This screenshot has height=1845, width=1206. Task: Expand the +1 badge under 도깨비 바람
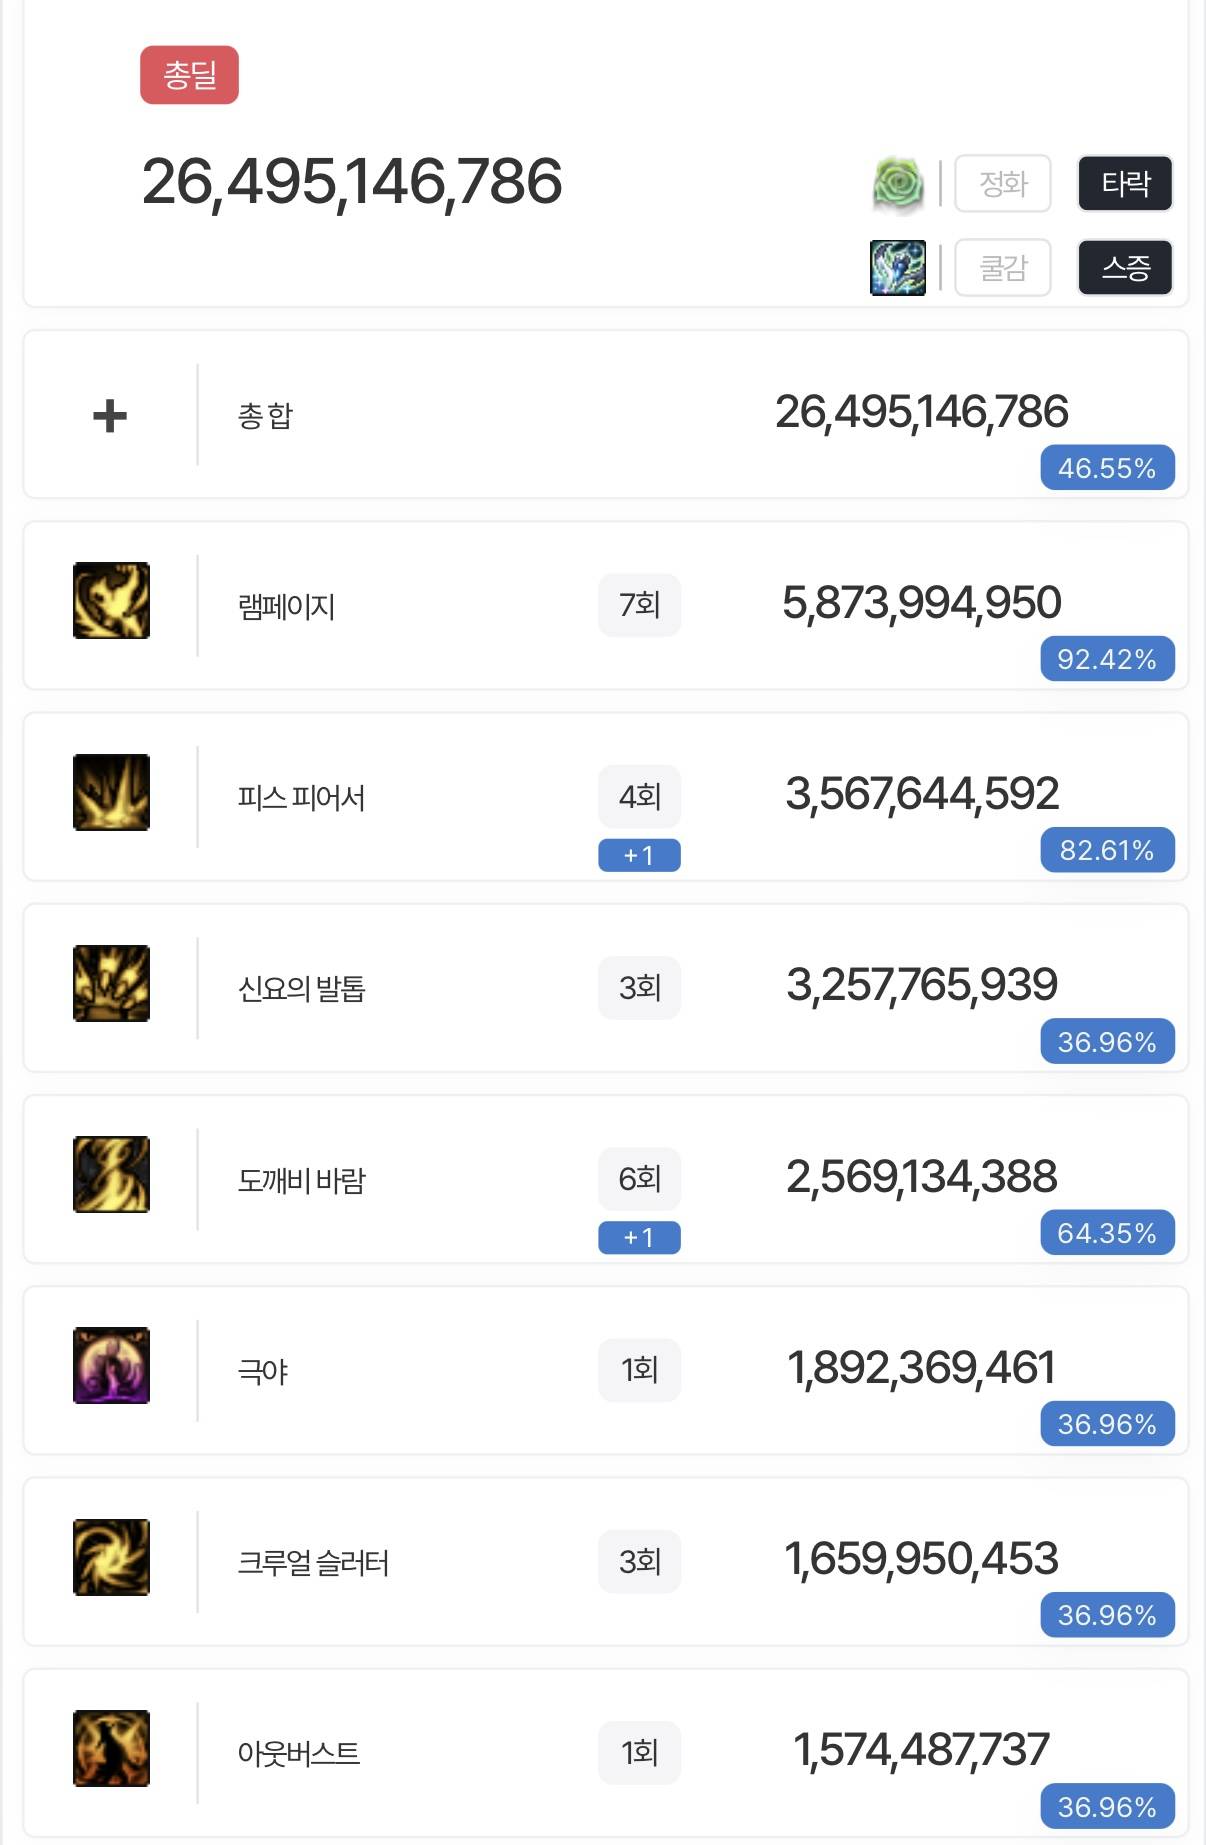click(x=639, y=1237)
